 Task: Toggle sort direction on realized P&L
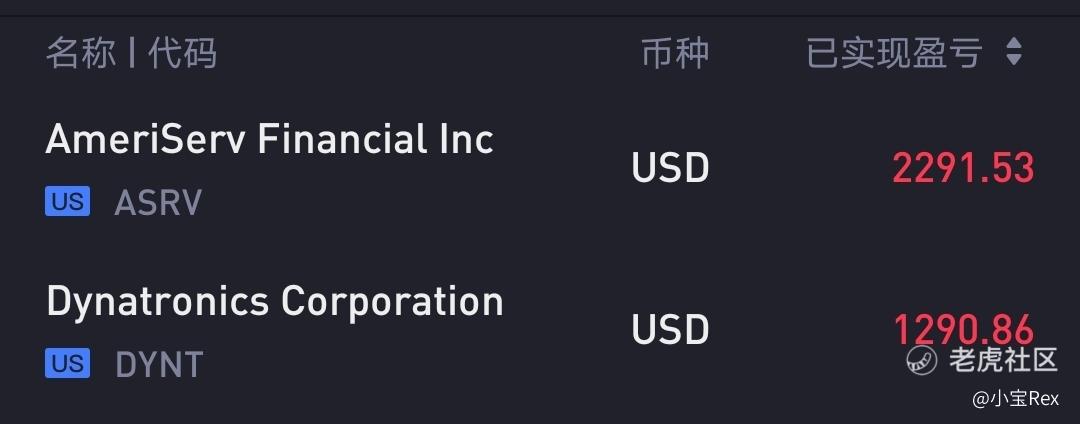pyautogui.click(x=1013, y=52)
